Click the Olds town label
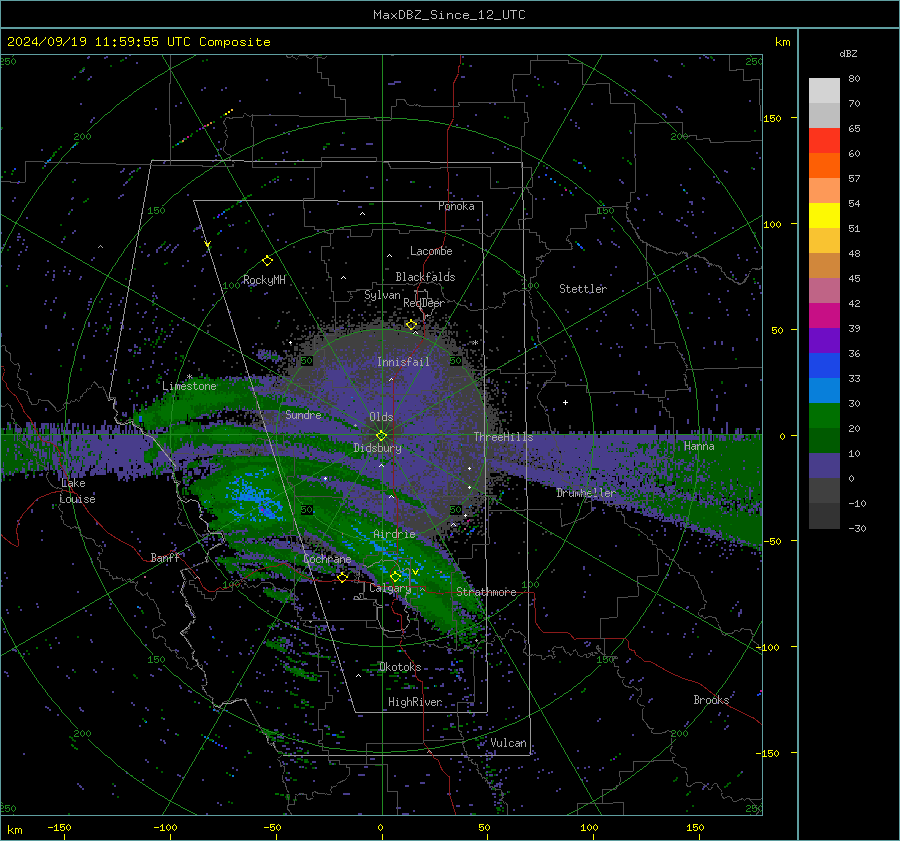The width and height of the screenshot is (900, 841). 381,417
